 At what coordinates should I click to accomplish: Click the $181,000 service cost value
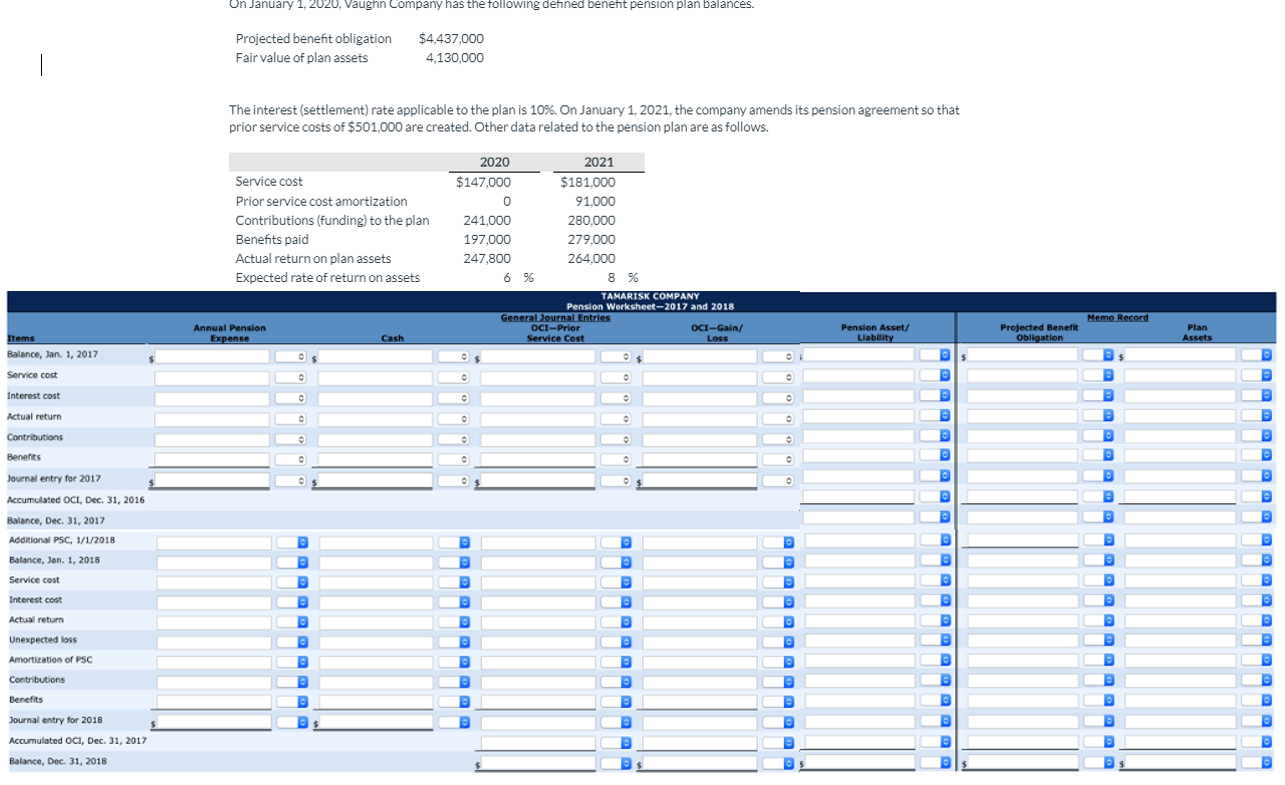(x=588, y=182)
